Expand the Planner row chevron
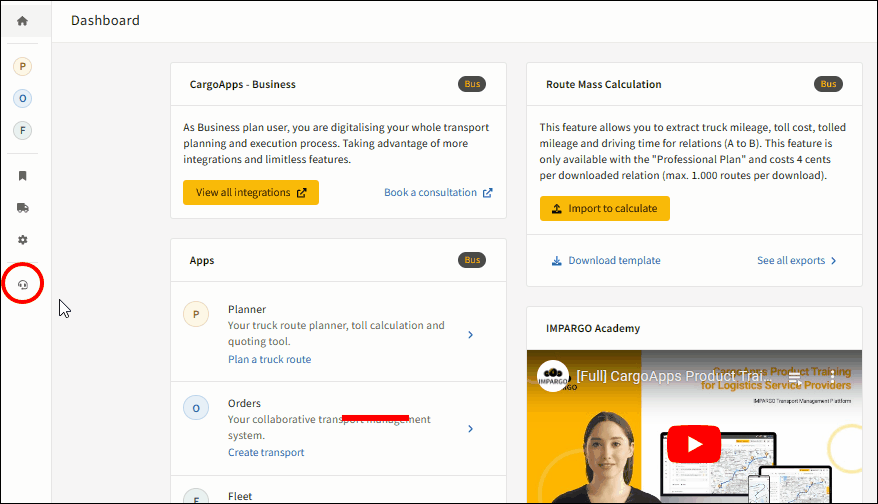The width and height of the screenshot is (878, 504). pos(470,335)
